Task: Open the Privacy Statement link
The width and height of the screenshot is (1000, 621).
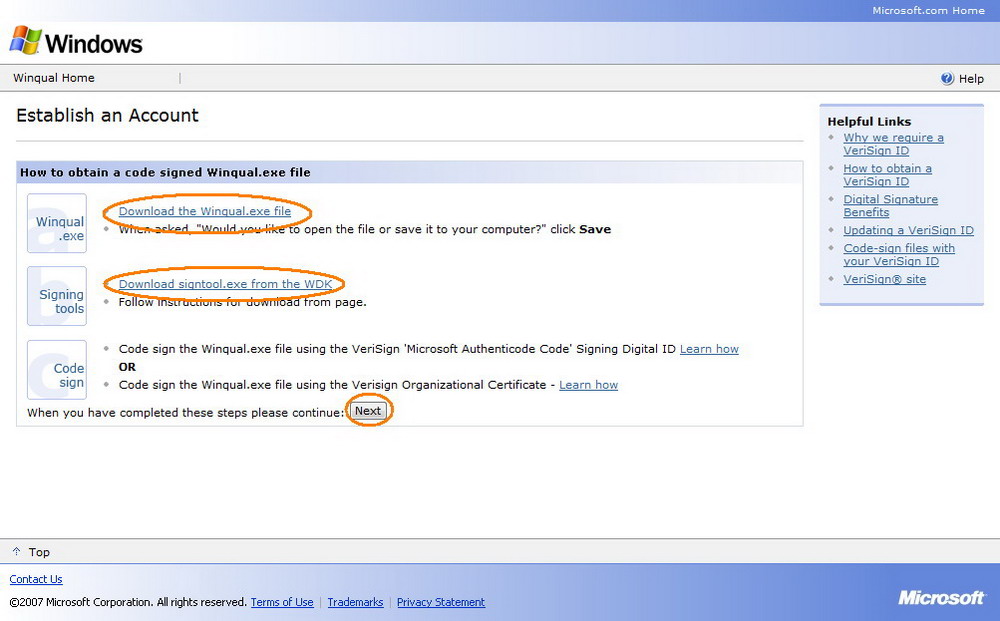Action: point(441,602)
